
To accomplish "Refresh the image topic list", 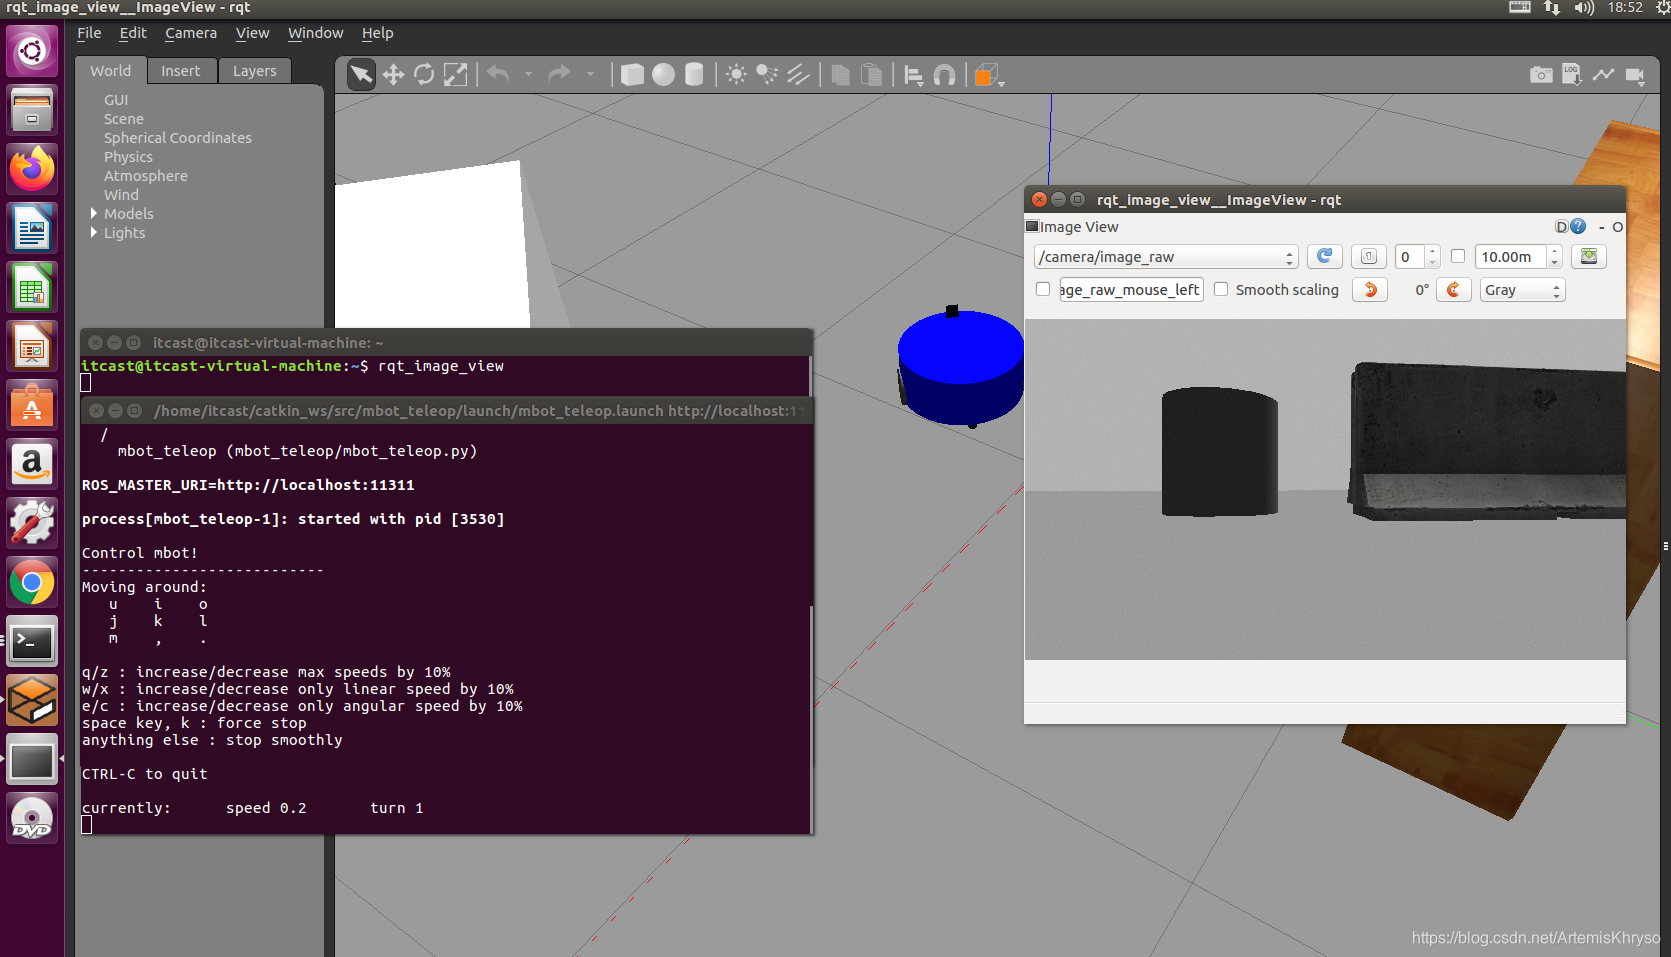I will click(1325, 257).
